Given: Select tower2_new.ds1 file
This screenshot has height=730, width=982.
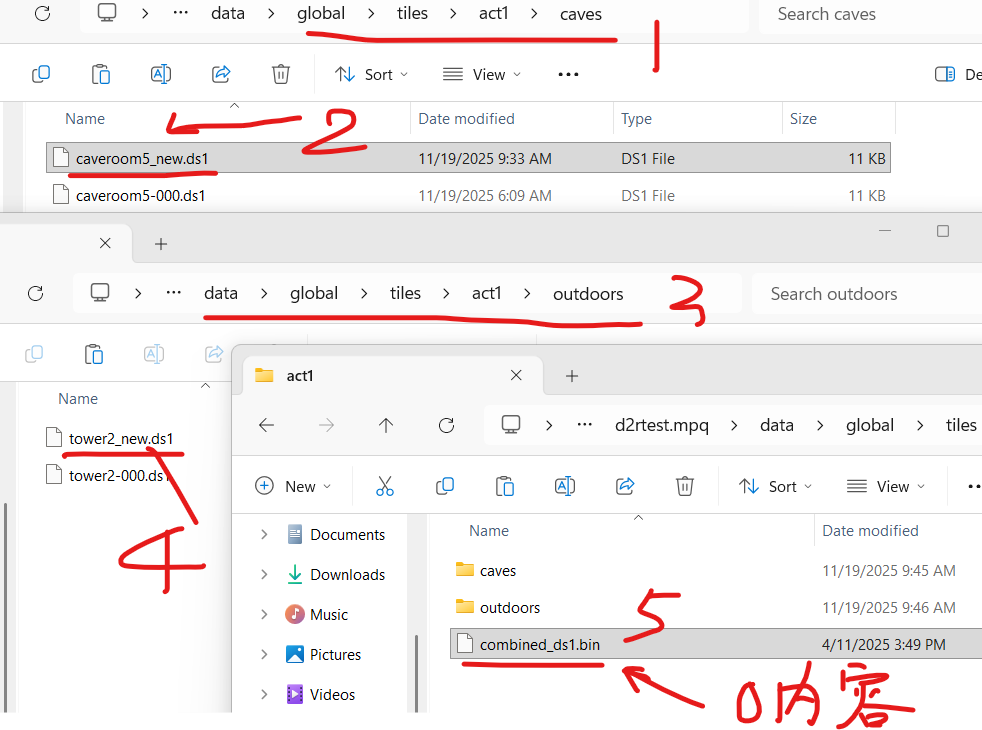Looking at the screenshot, I should pyautogui.click(x=120, y=438).
